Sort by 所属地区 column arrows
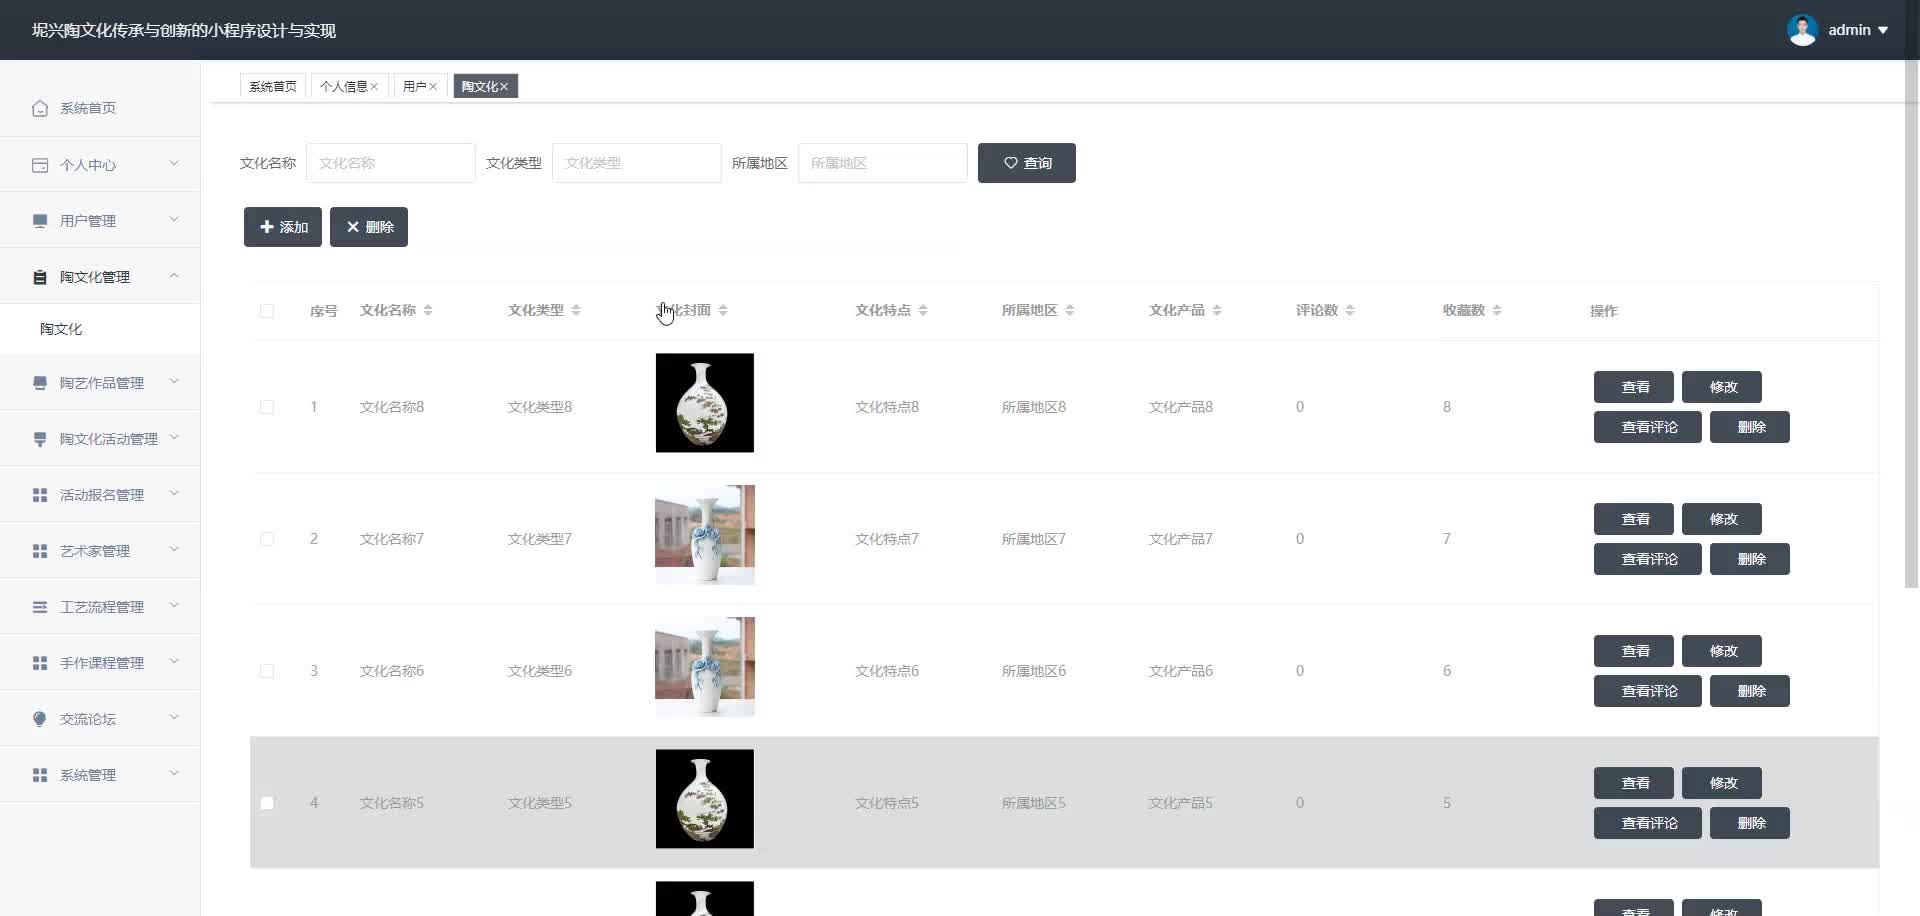The width and height of the screenshot is (1920, 916). [x=1070, y=310]
